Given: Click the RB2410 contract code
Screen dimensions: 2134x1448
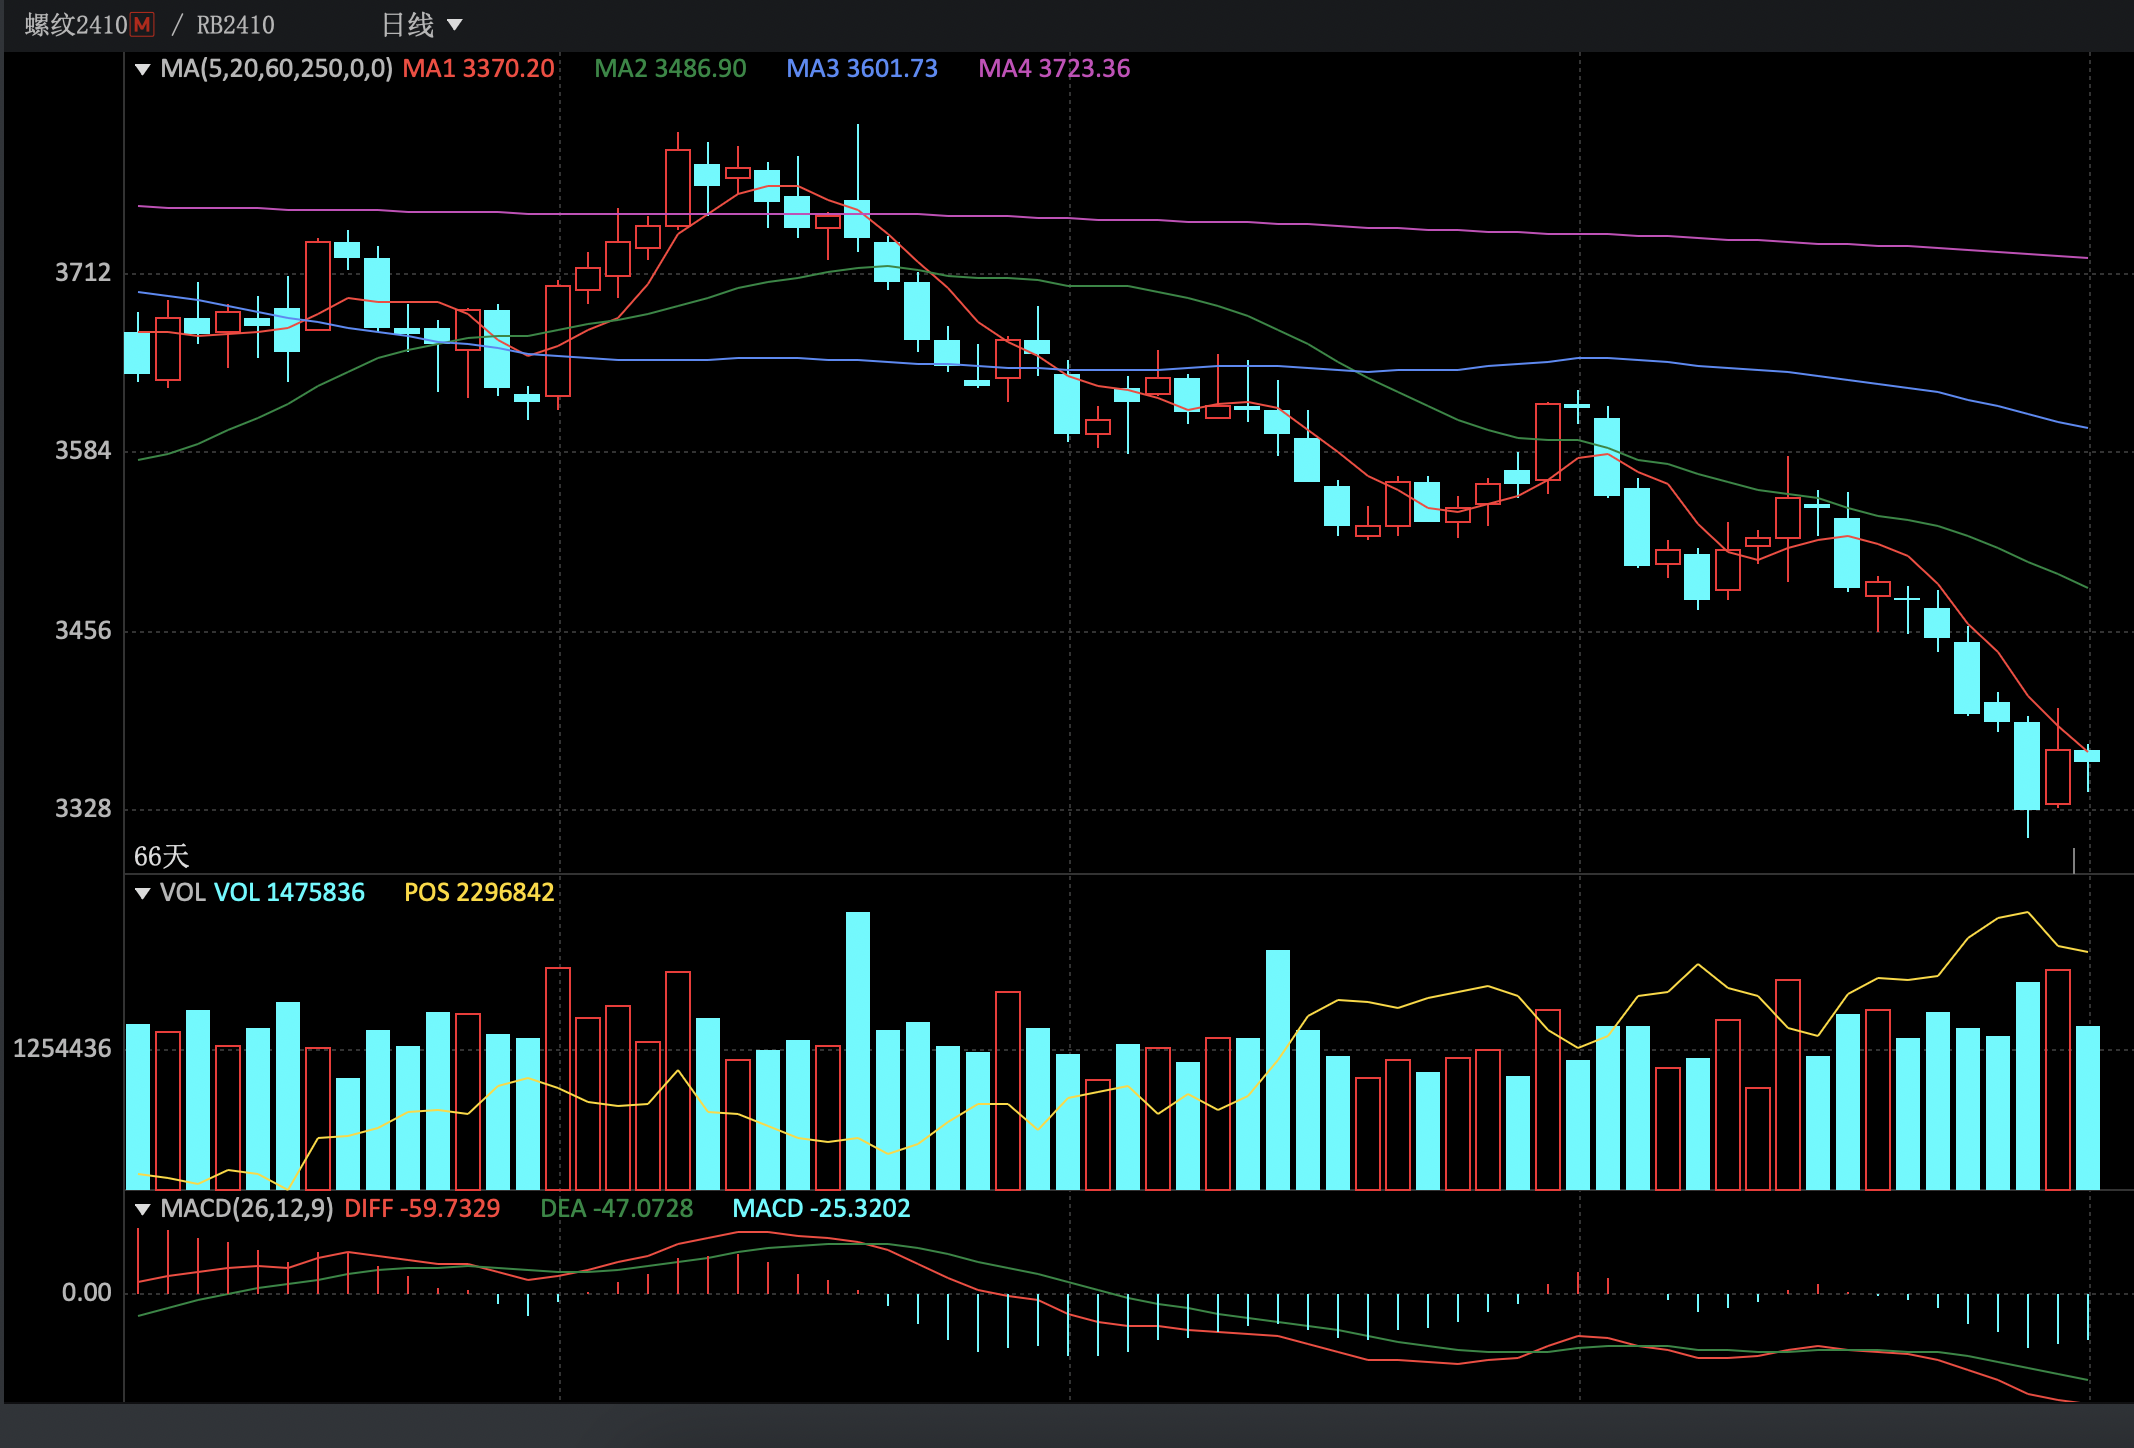Looking at the screenshot, I should tap(235, 25).
